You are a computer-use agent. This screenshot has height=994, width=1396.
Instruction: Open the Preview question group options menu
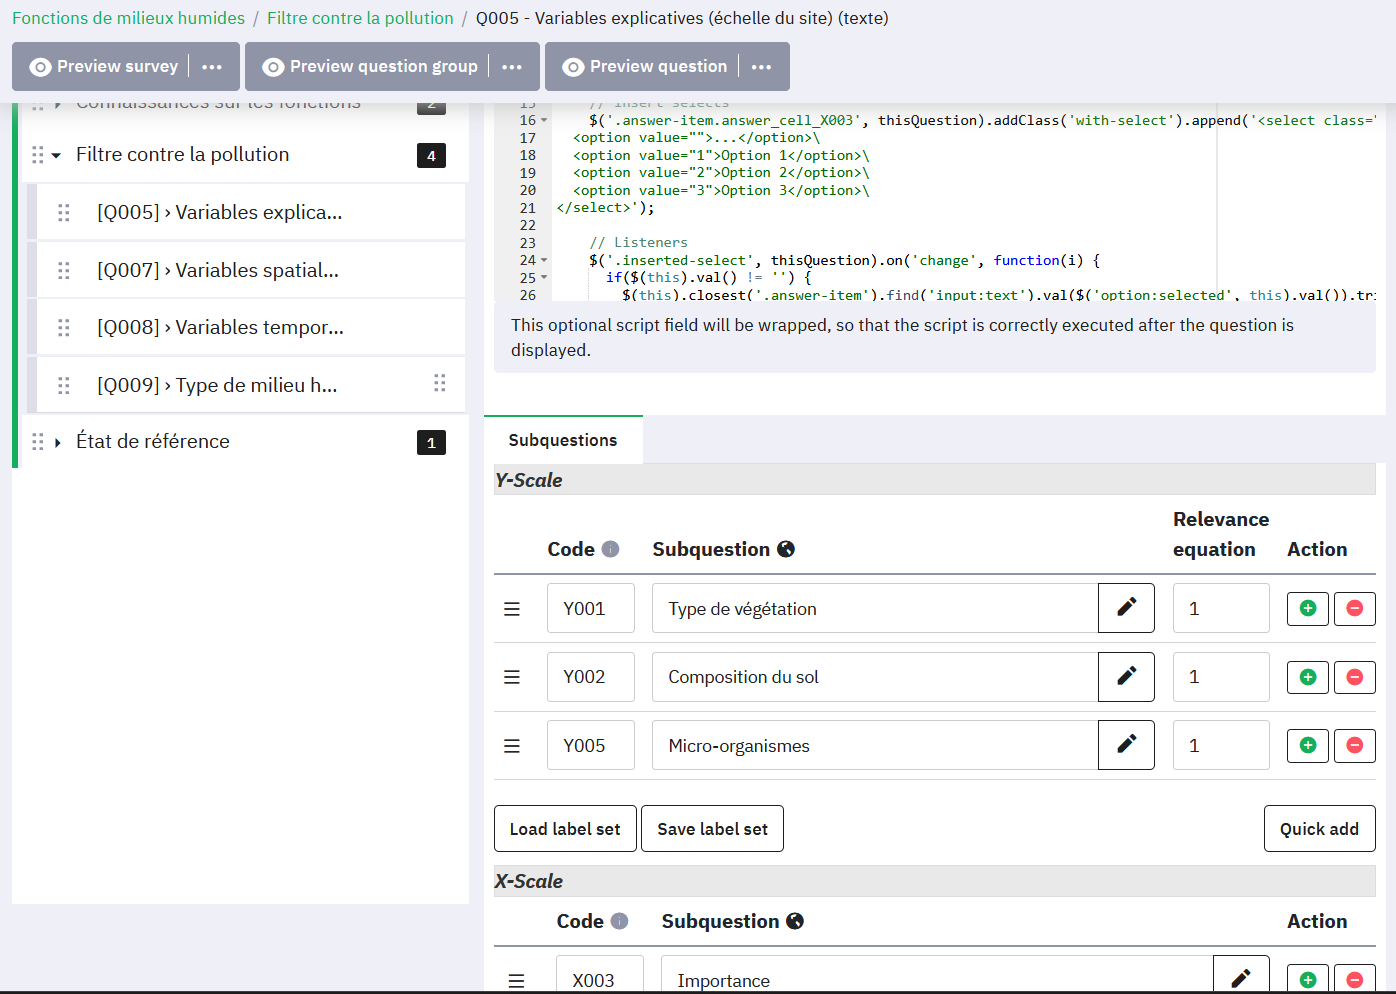click(x=512, y=67)
